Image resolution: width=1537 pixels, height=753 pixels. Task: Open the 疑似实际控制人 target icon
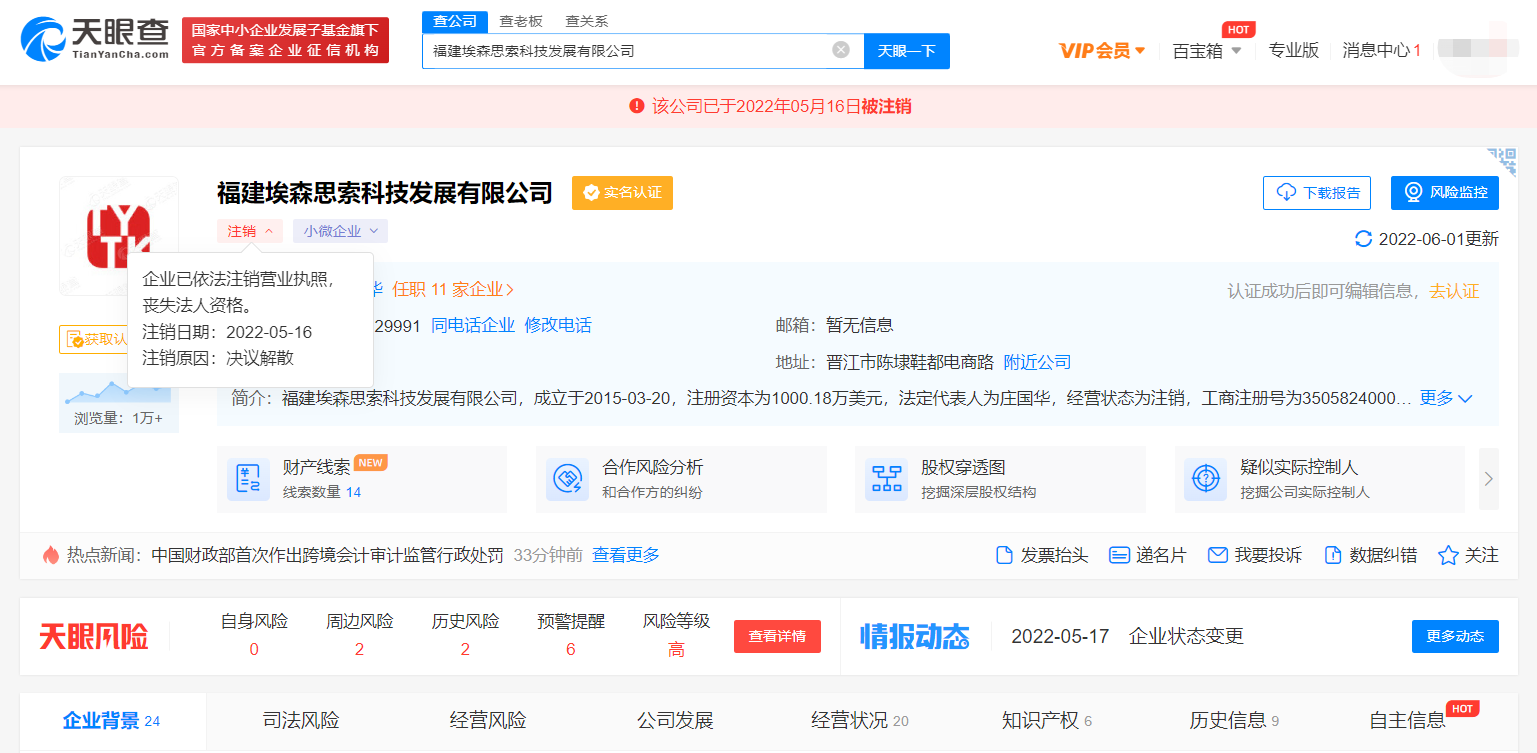tap(1205, 479)
